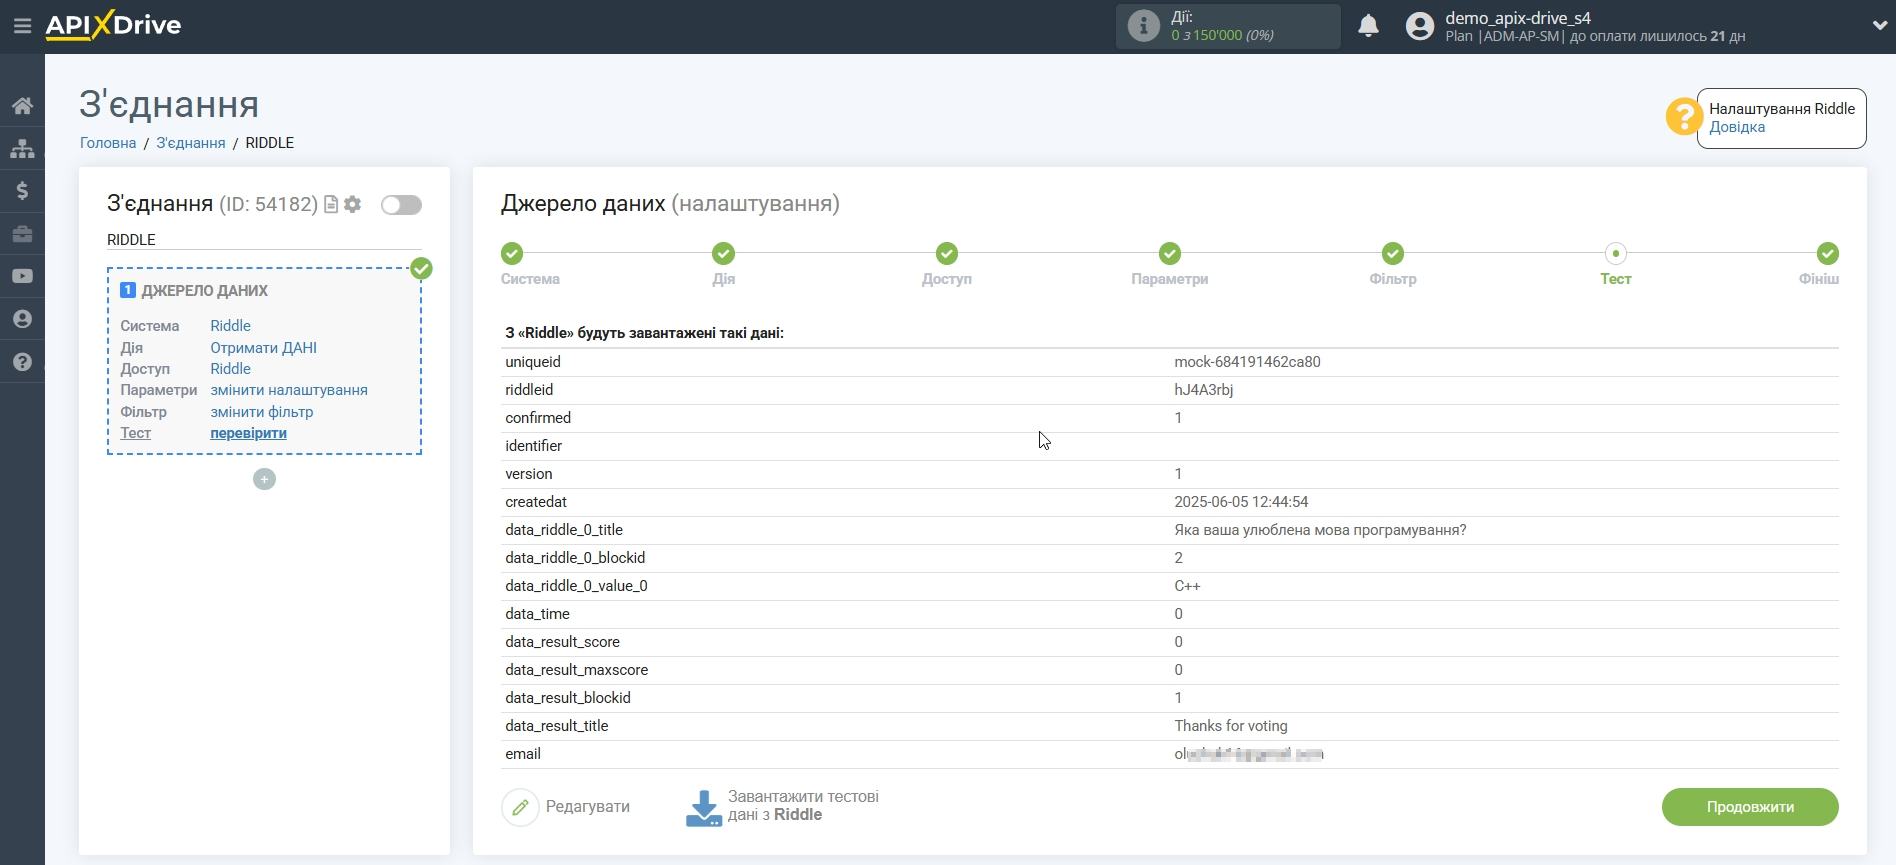Screen dimensions: 1896x865
Task: Open the briefcase sidebar icon
Action: (22, 234)
